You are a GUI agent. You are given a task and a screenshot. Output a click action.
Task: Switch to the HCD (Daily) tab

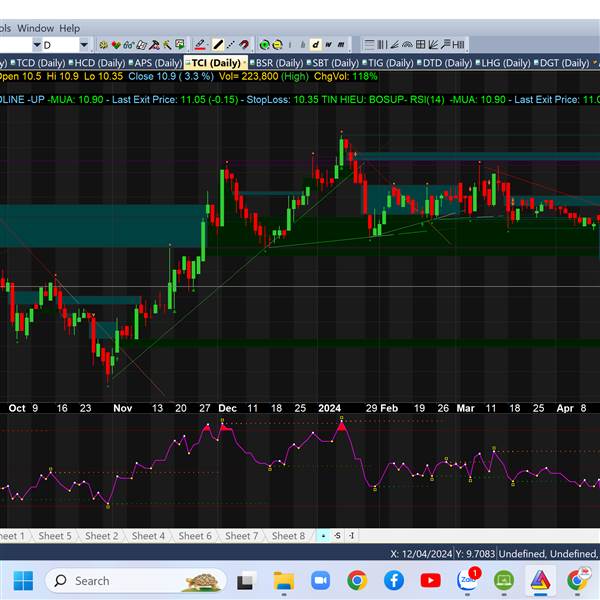[99, 63]
